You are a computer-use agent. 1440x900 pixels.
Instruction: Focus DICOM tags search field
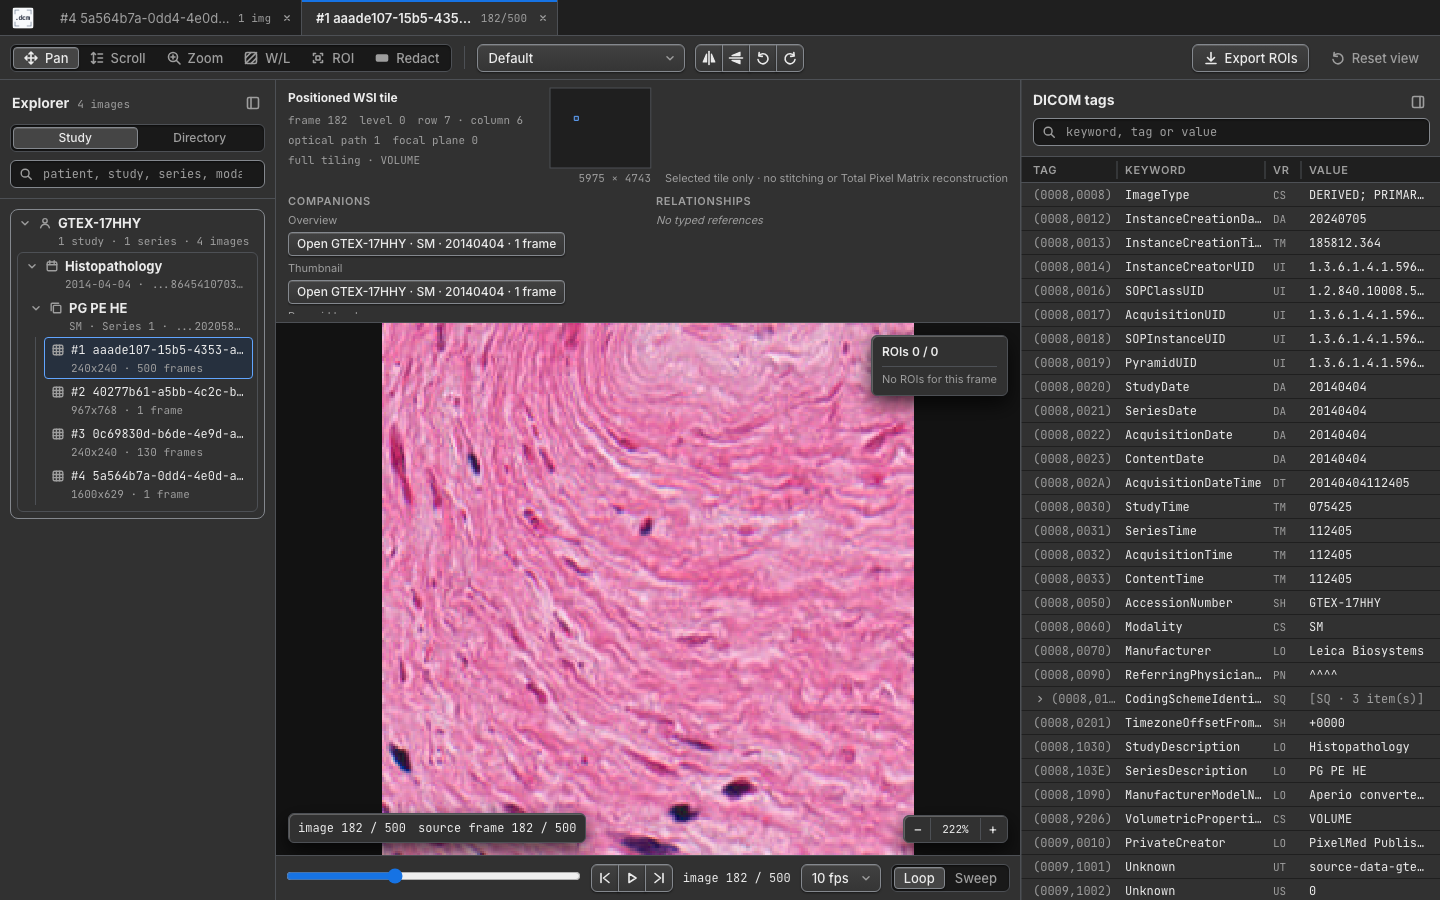click(1231, 132)
